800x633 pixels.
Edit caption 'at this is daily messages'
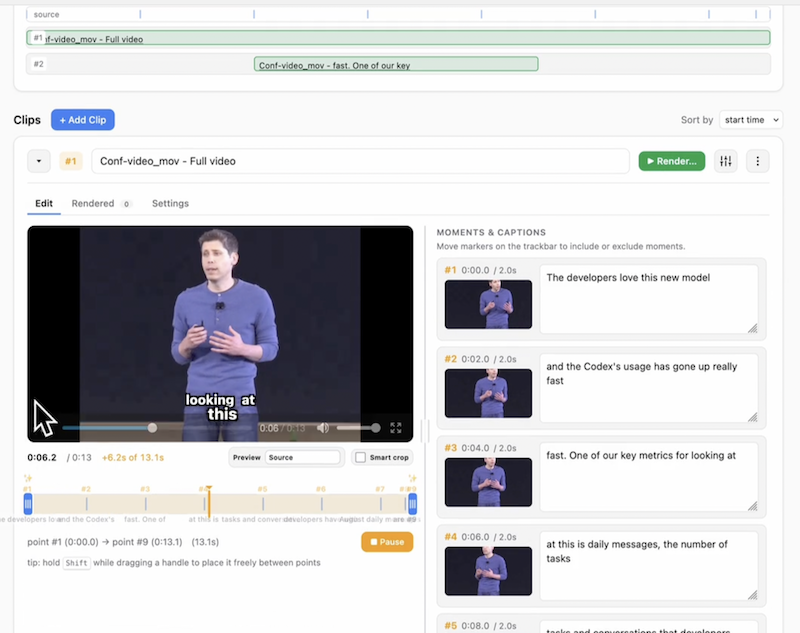[x=648, y=566]
